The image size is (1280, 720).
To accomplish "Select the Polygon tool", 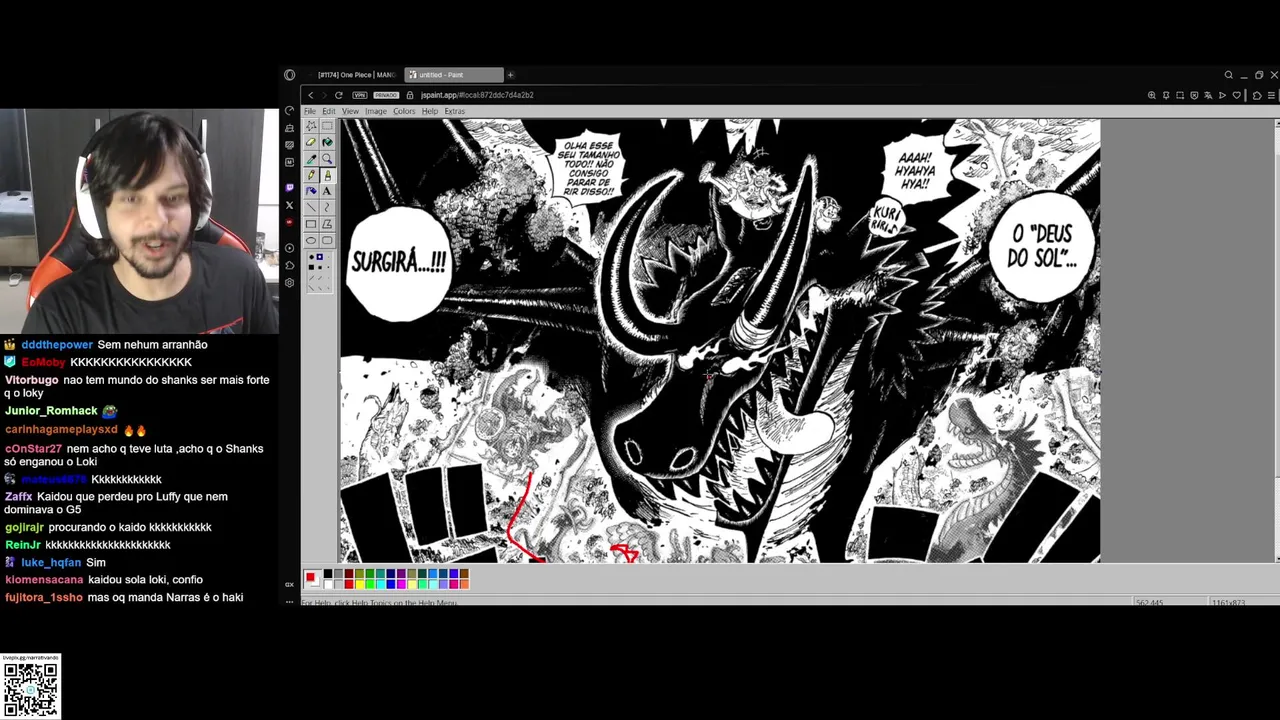I will coord(327,224).
